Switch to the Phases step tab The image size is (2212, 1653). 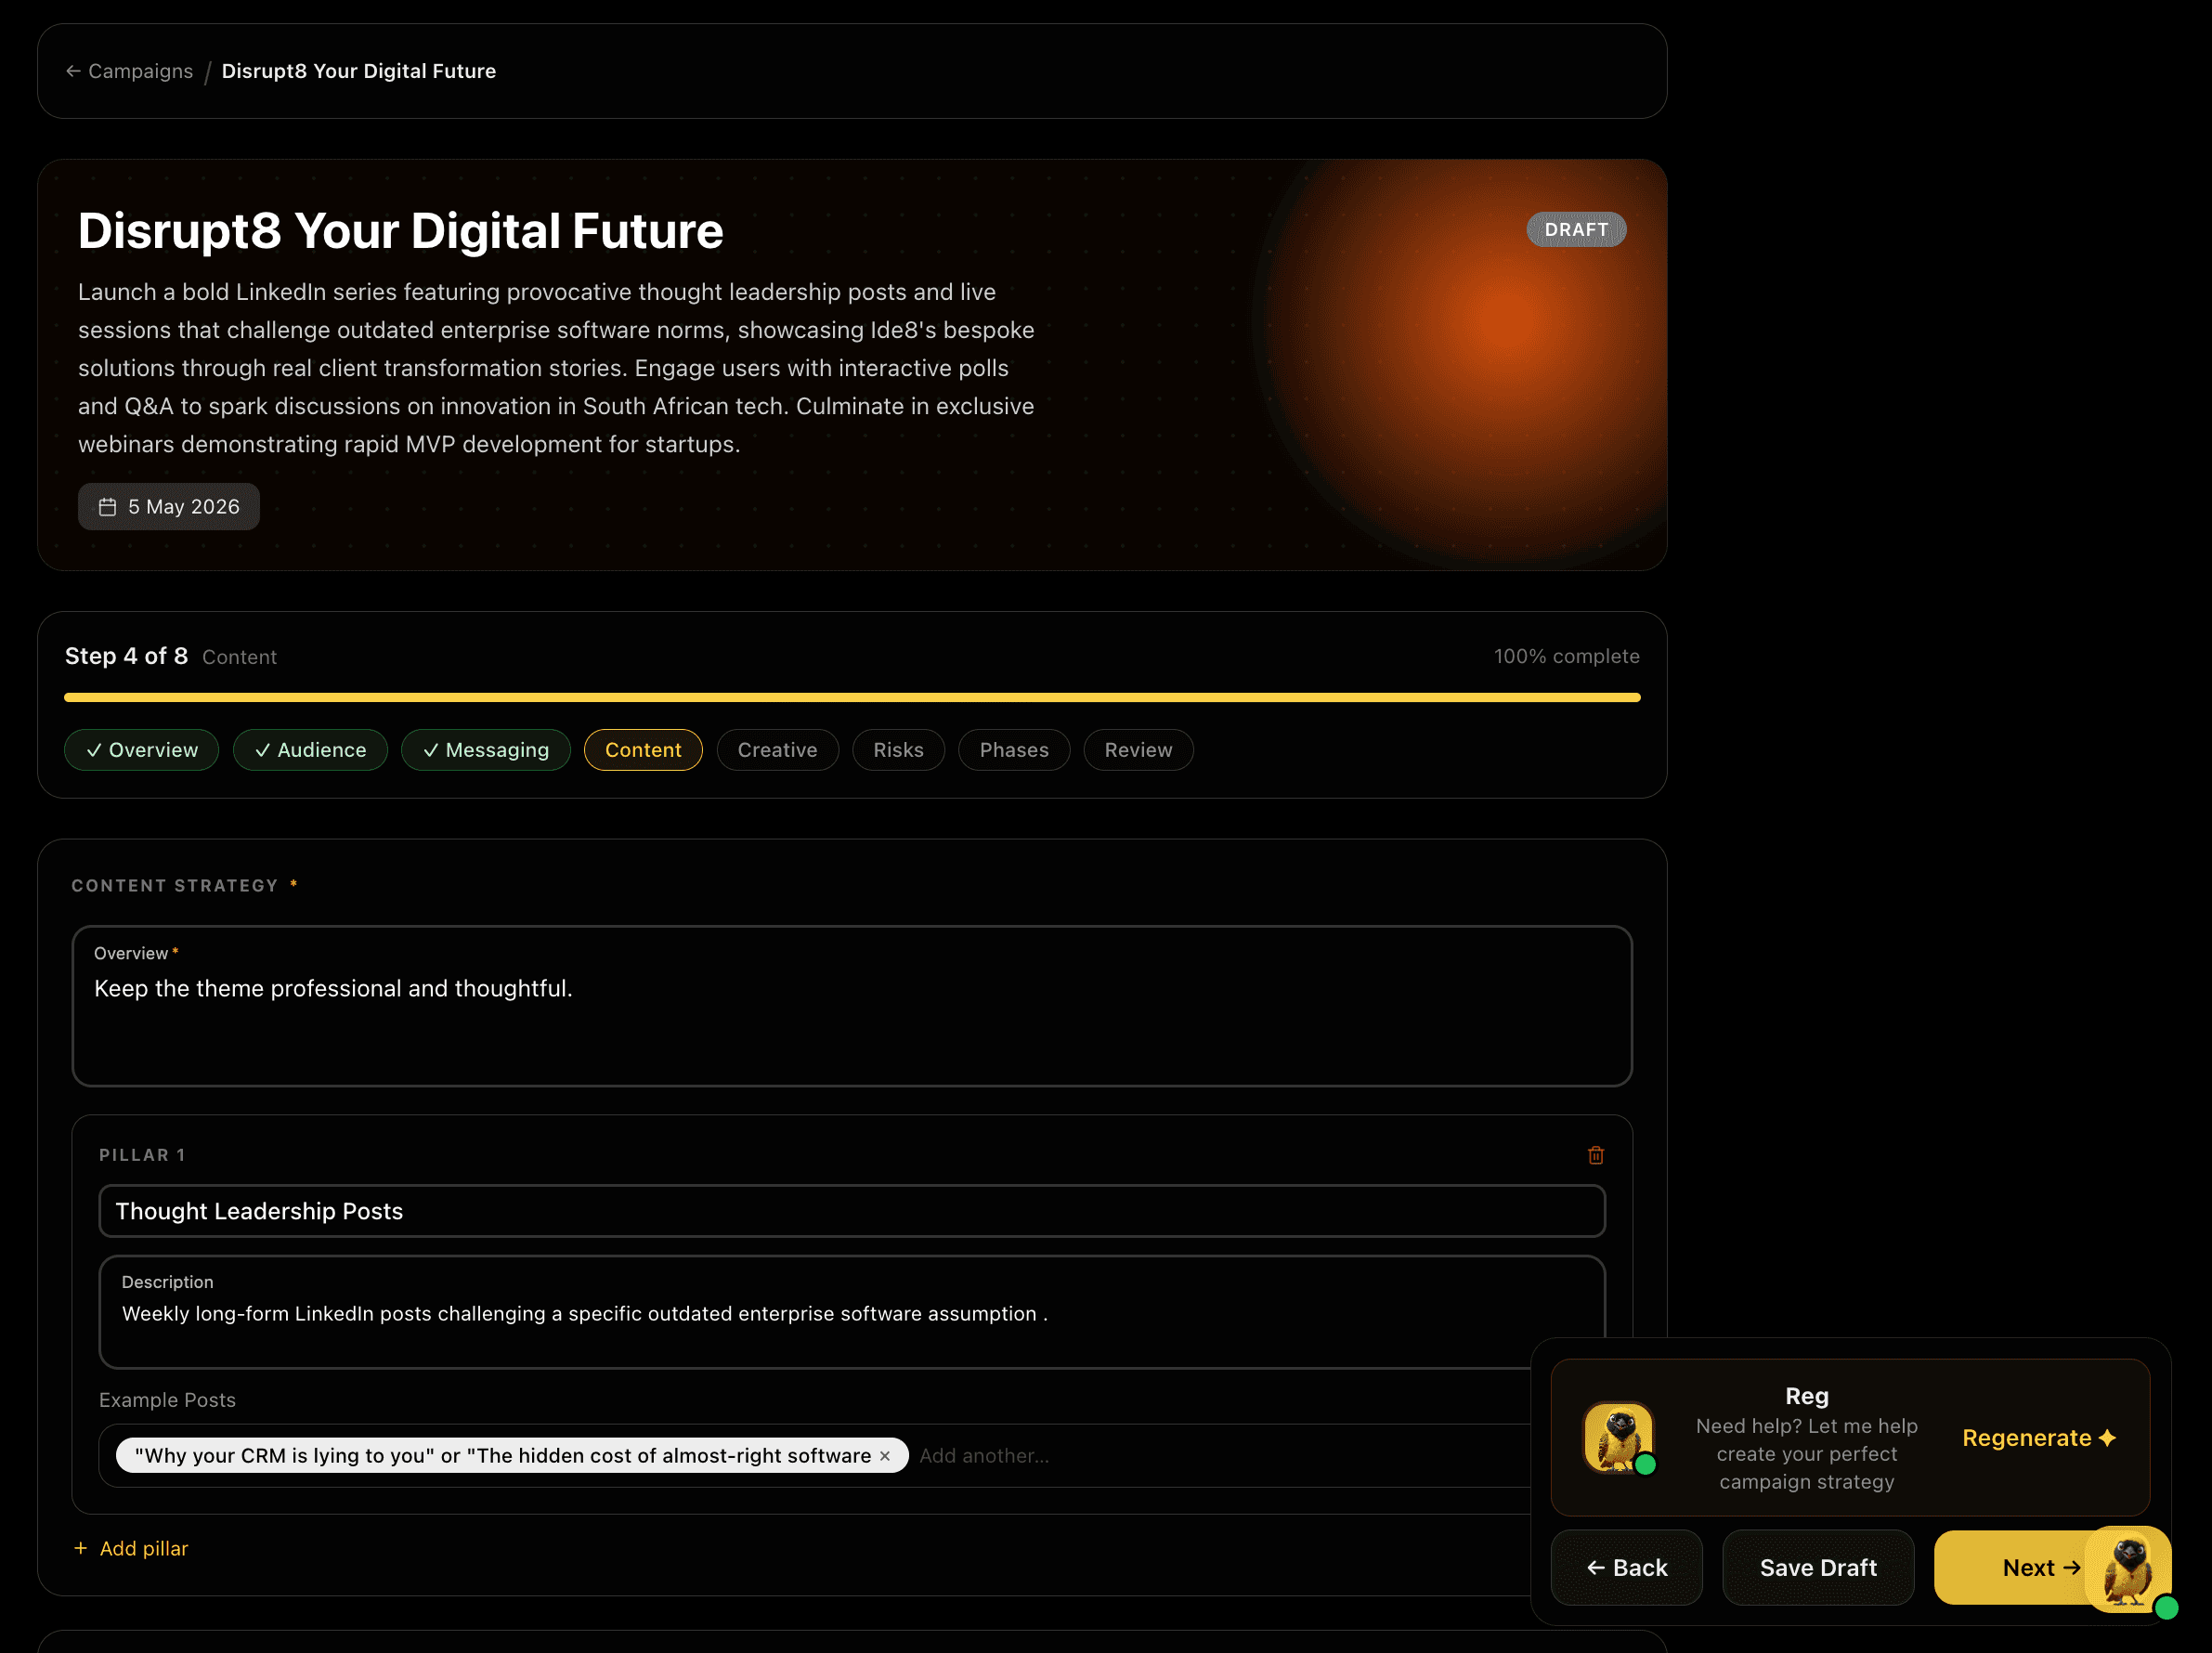pyautogui.click(x=1014, y=750)
